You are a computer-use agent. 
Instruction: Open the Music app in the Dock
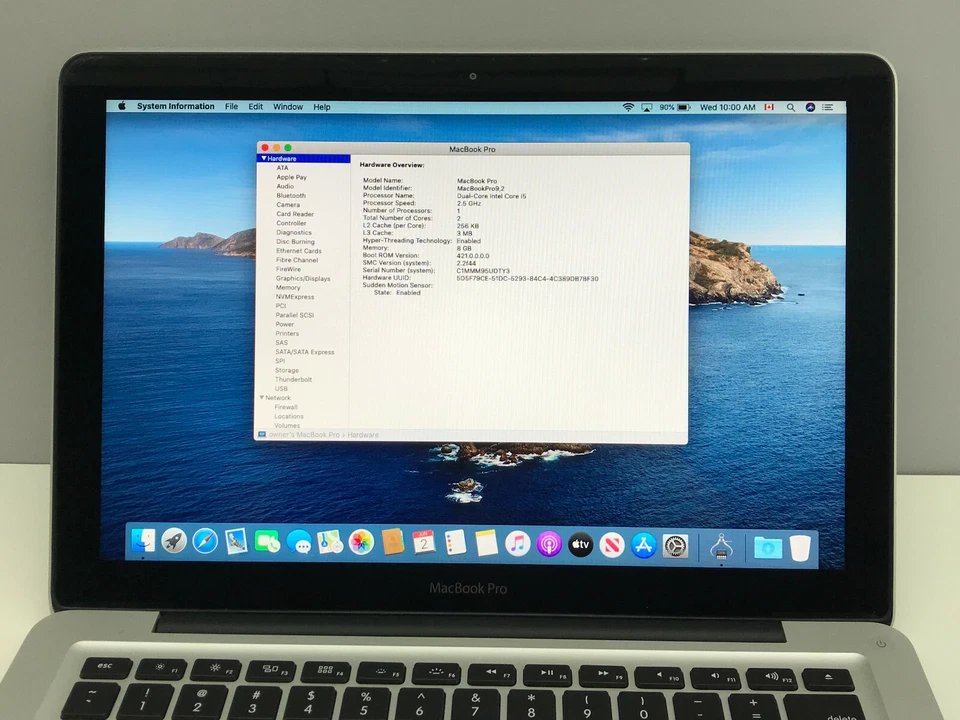coord(518,545)
